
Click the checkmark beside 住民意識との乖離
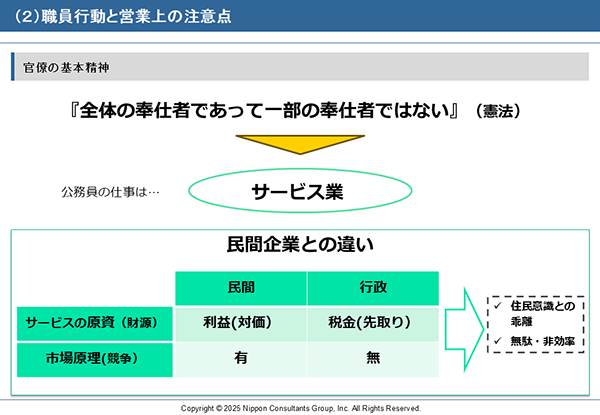point(498,306)
